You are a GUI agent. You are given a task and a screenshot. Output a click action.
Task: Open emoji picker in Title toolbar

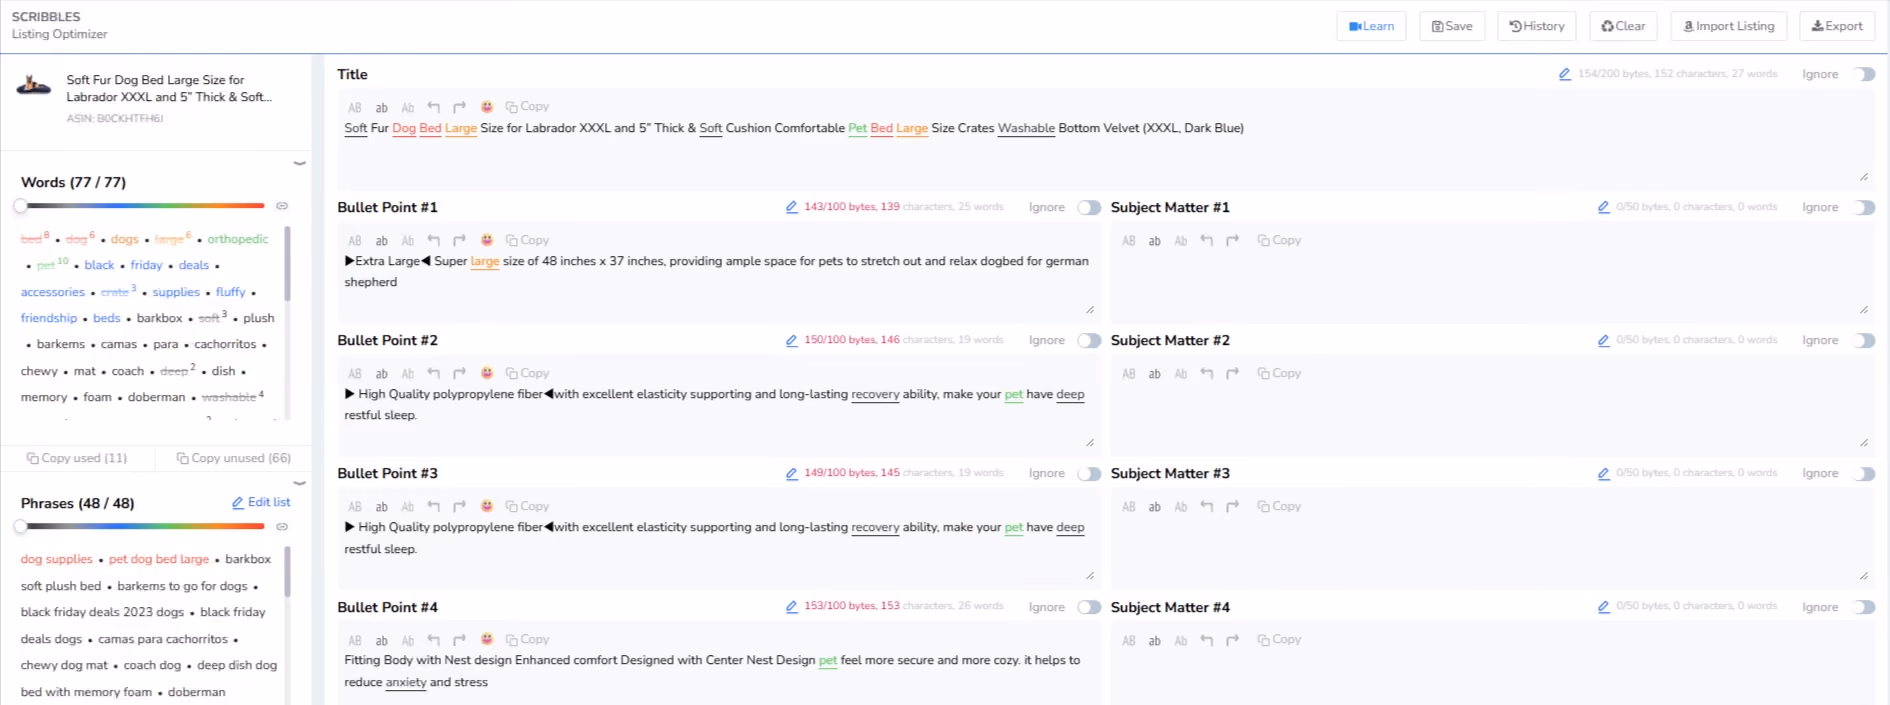(487, 107)
